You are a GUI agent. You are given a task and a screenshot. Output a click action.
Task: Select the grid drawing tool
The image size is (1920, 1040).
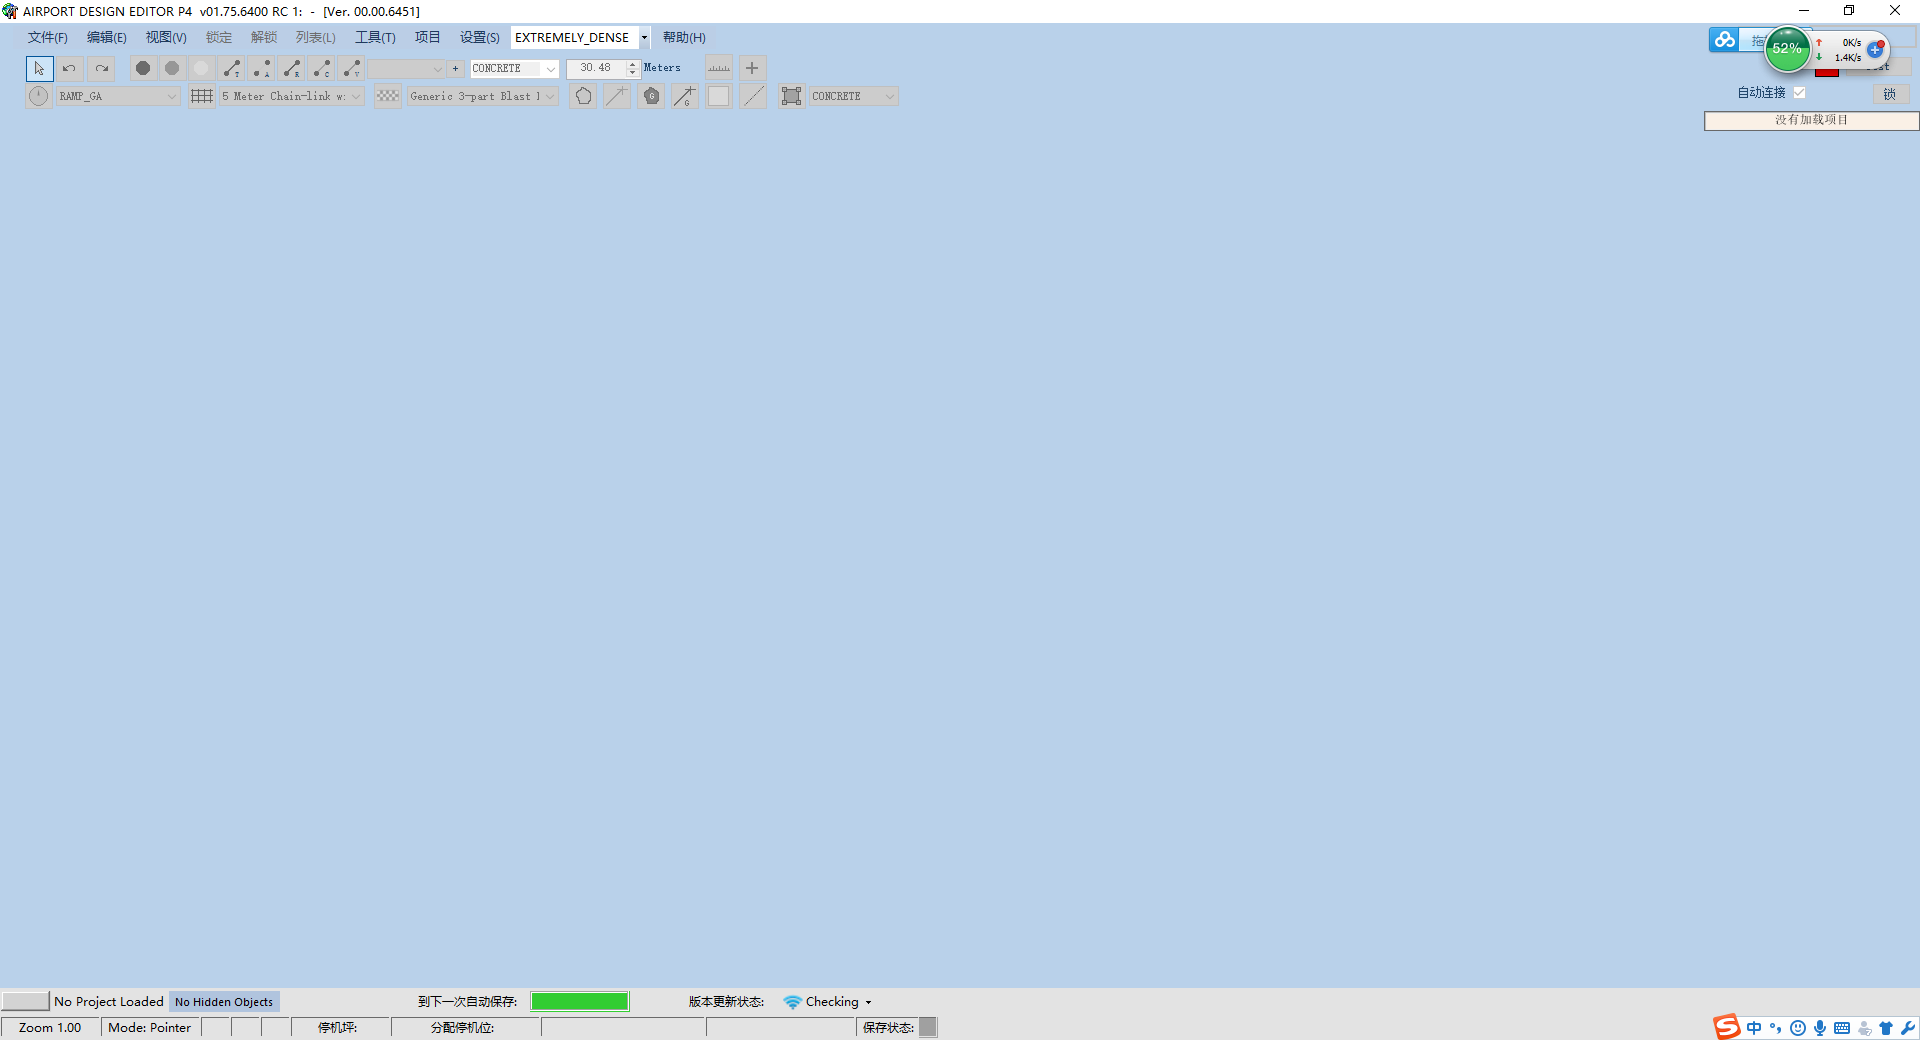(x=201, y=96)
